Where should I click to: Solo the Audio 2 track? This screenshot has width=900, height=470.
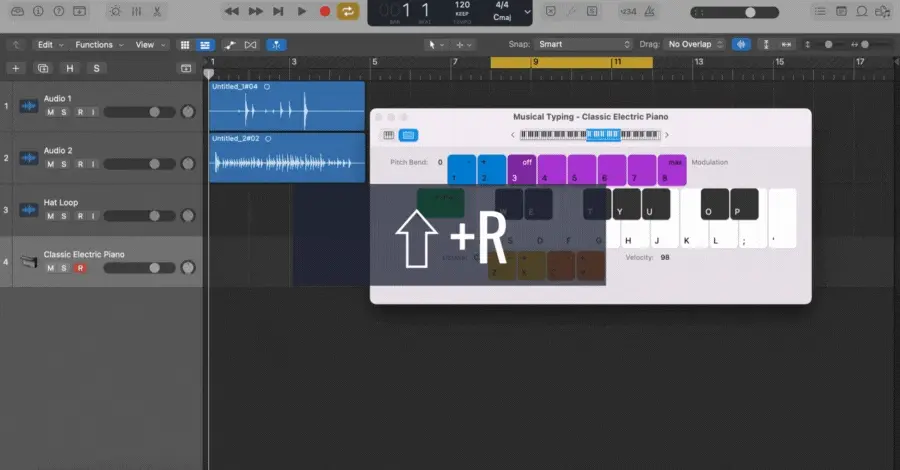64,164
